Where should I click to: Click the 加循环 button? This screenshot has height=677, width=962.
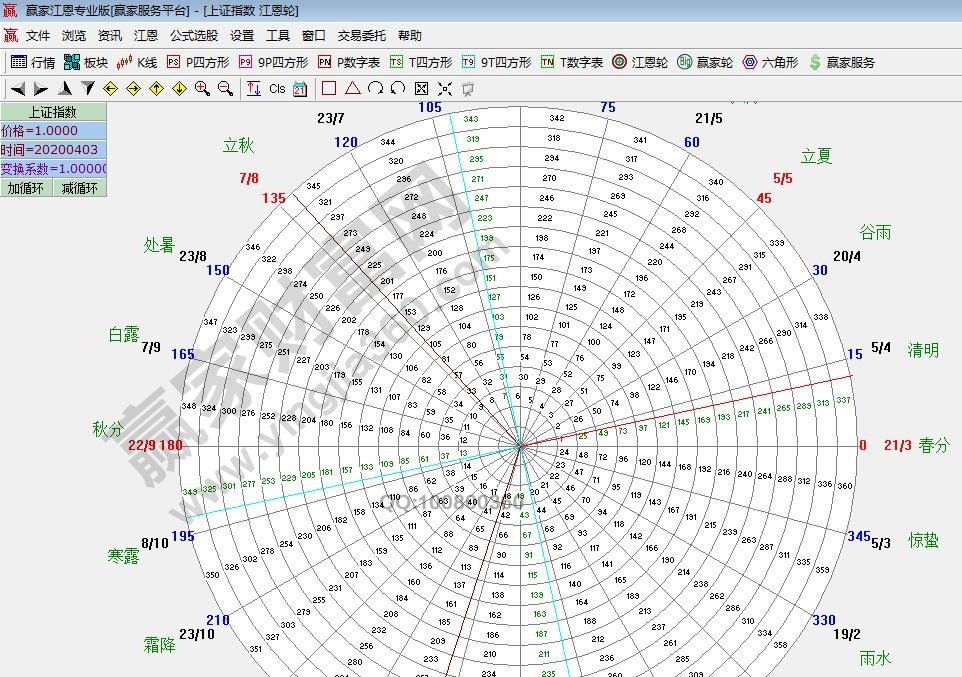pos(26,188)
